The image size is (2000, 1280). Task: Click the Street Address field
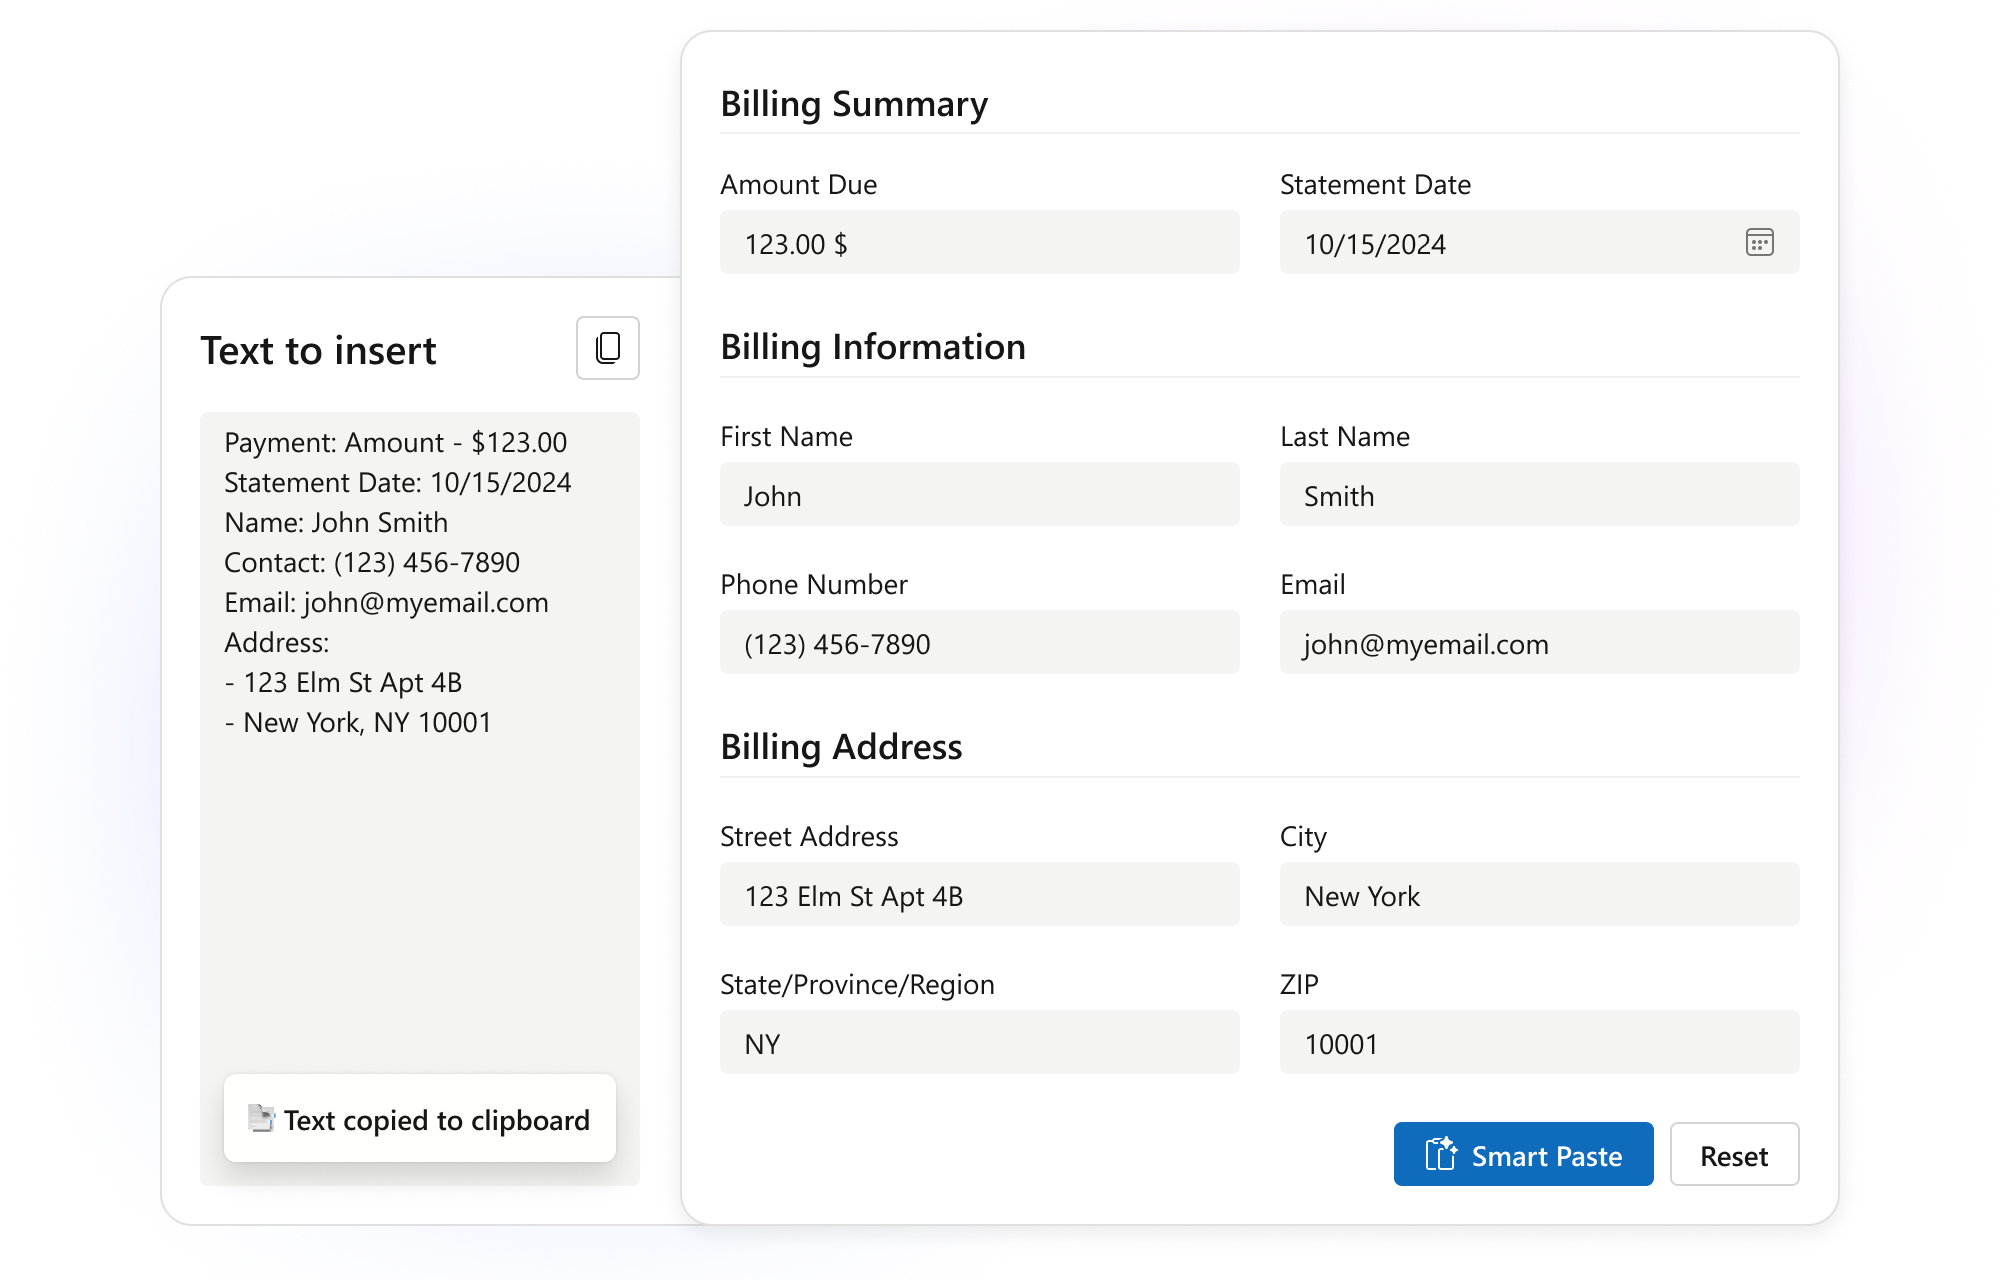[x=979, y=894]
